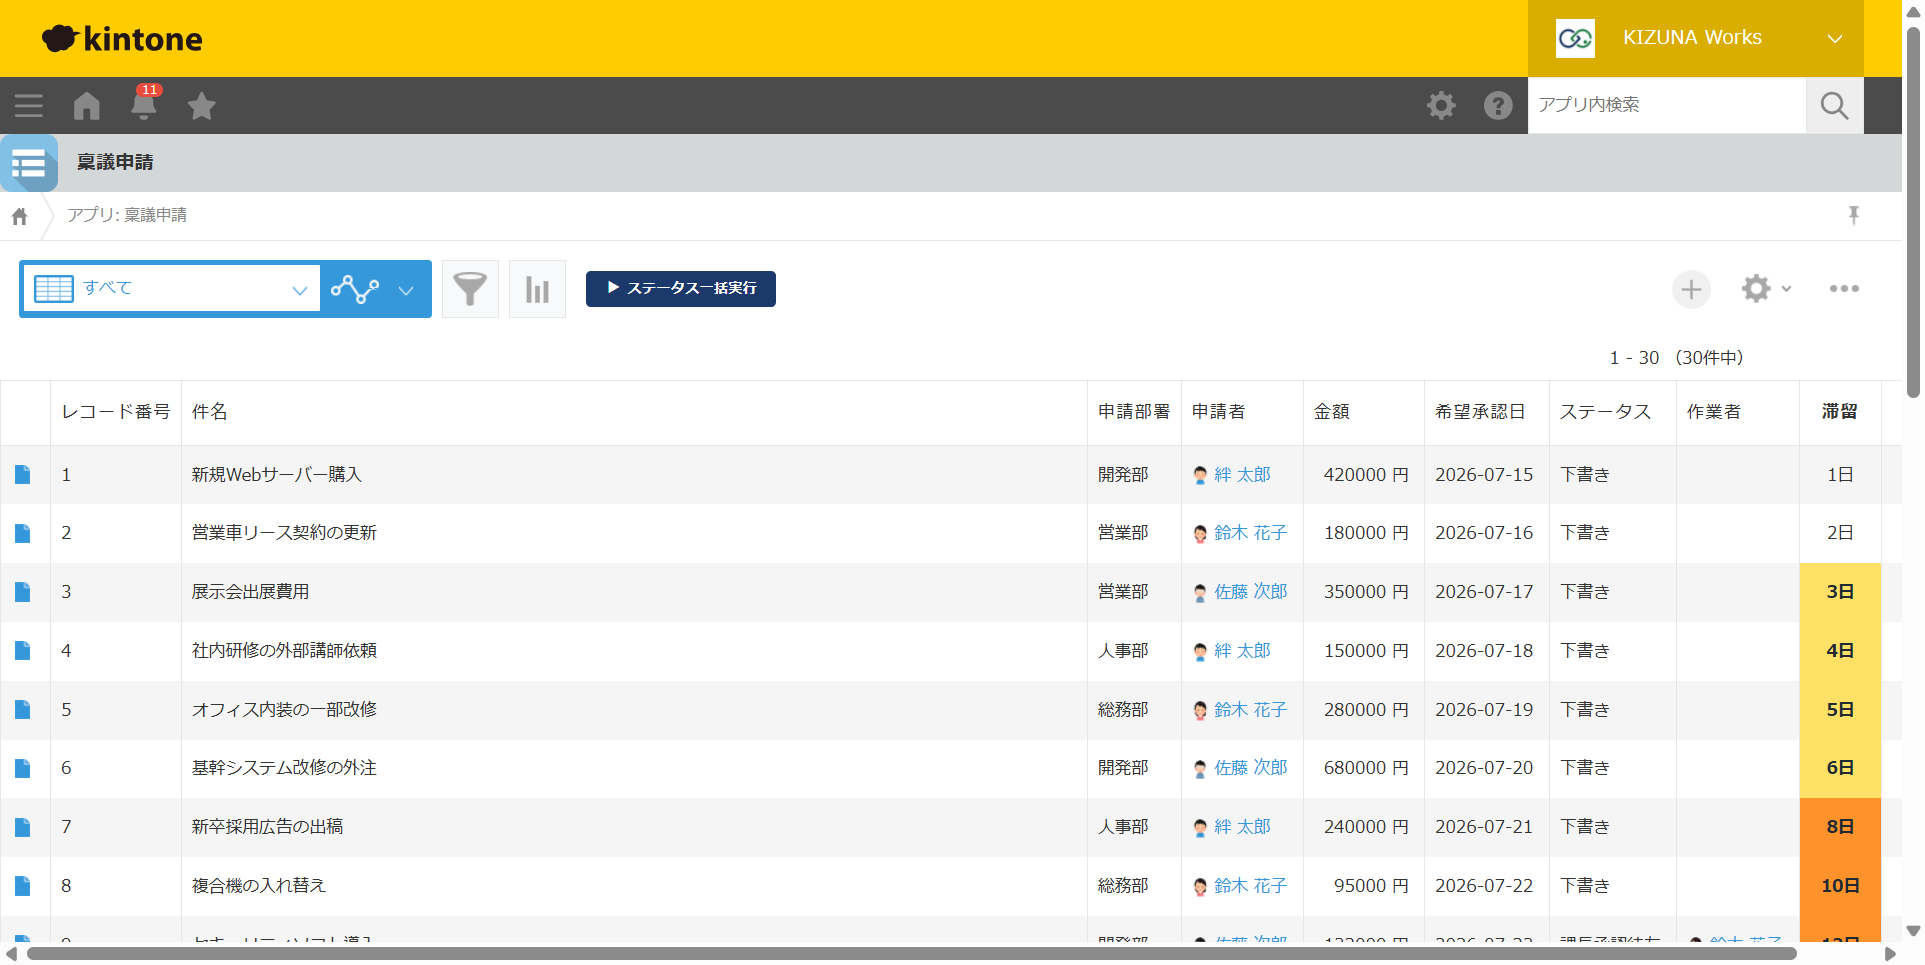1925x965 pixels.
Task: Open the bar chart aggregation button
Action: coord(537,289)
